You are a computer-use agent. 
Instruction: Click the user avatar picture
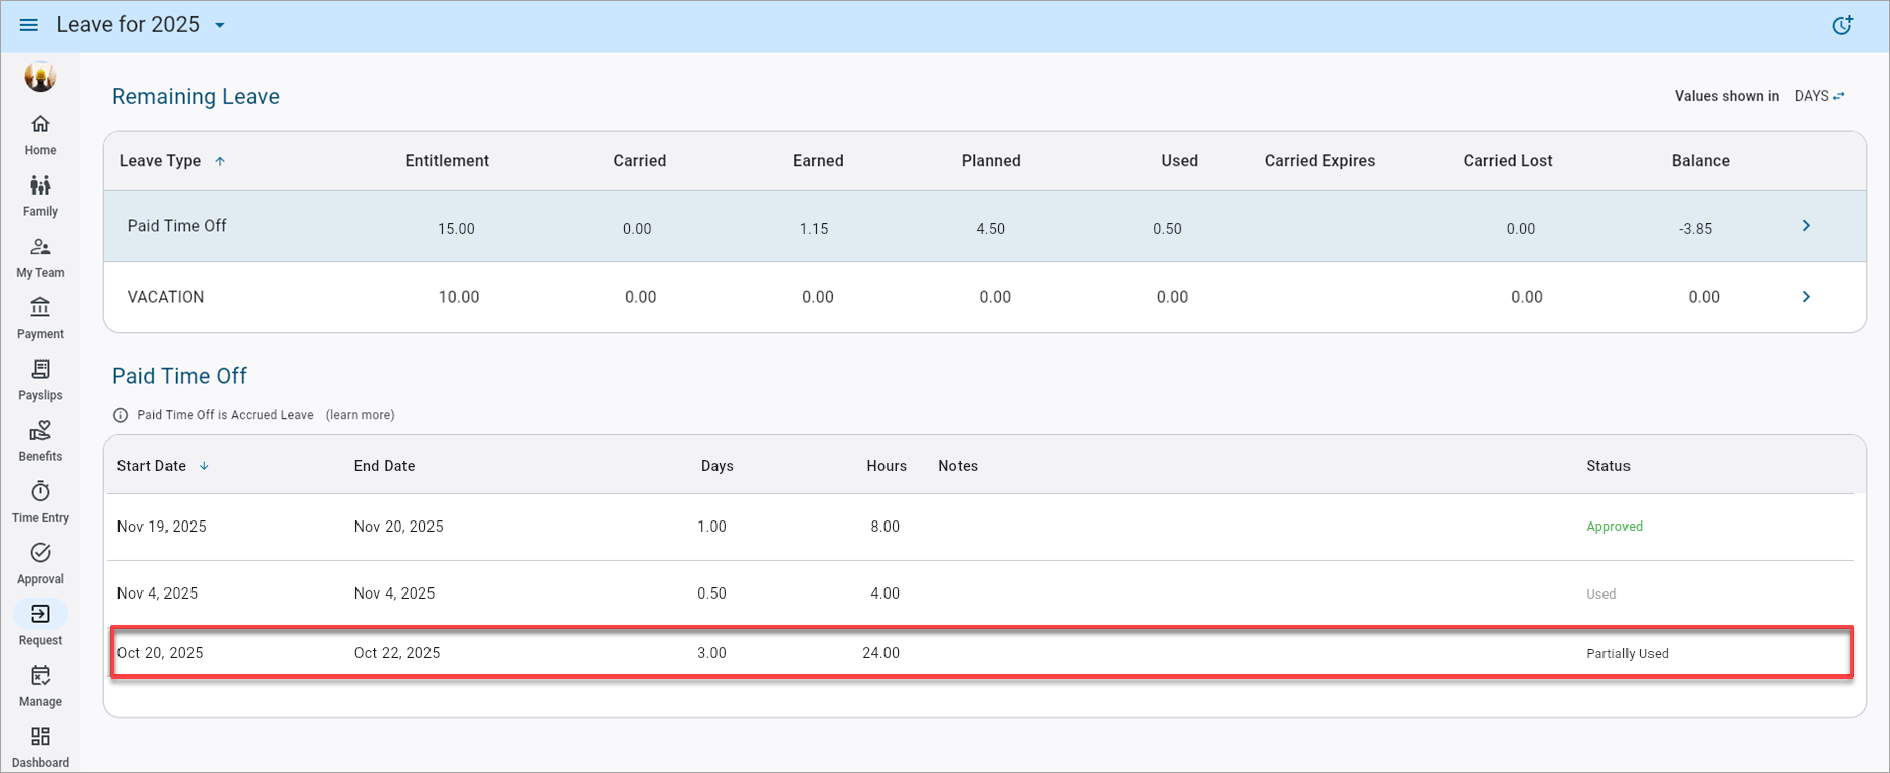point(40,76)
